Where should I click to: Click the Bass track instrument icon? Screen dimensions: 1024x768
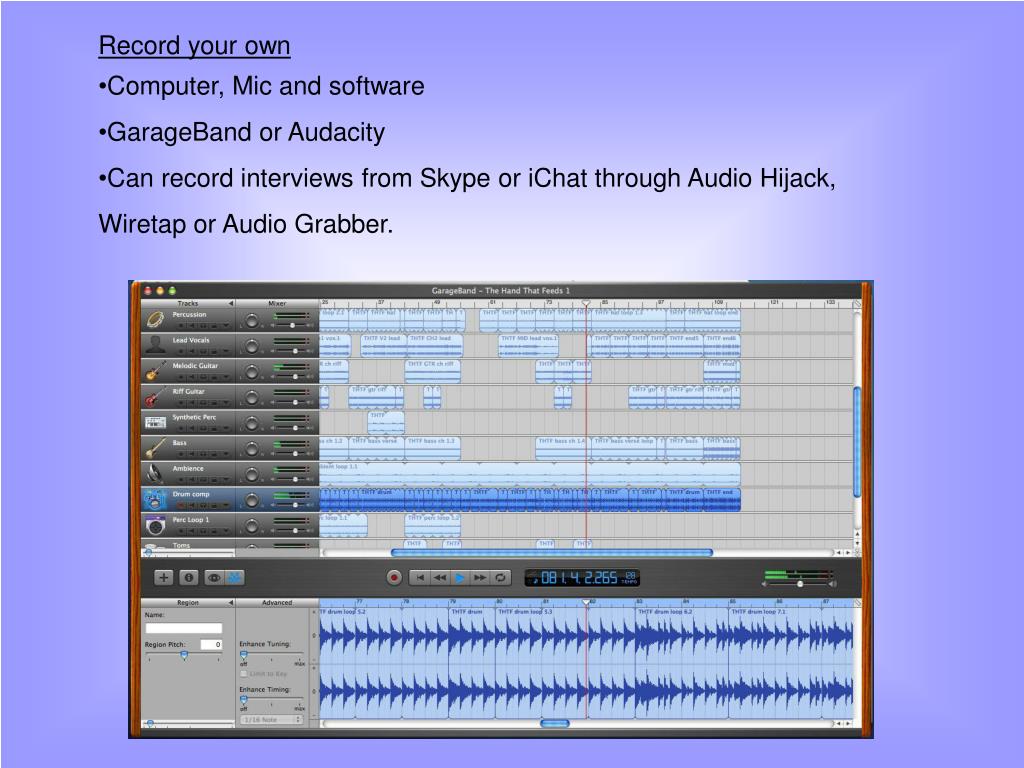(x=155, y=448)
